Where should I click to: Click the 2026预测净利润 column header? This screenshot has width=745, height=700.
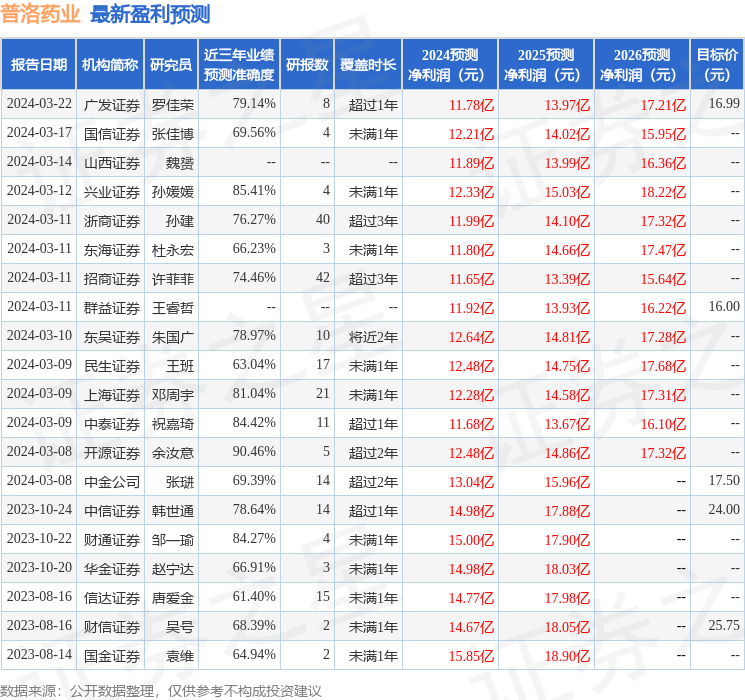pyautogui.click(x=642, y=65)
